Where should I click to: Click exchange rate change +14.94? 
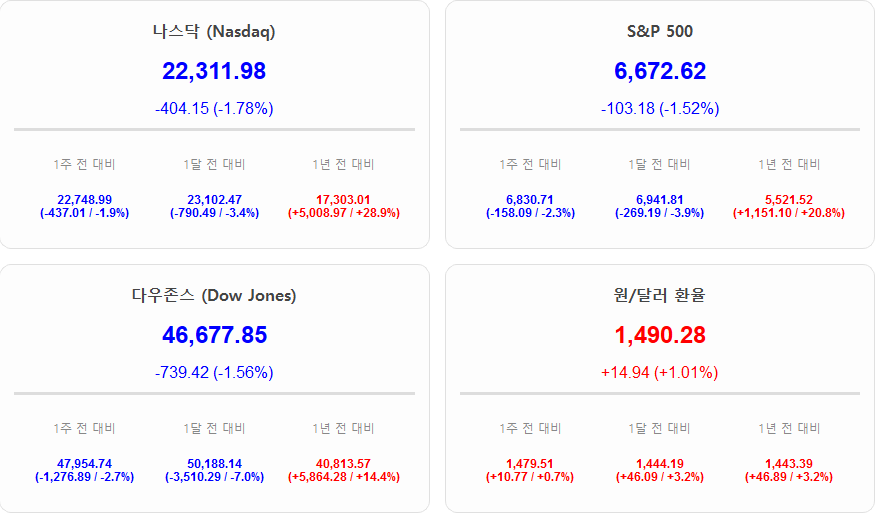coord(659,372)
